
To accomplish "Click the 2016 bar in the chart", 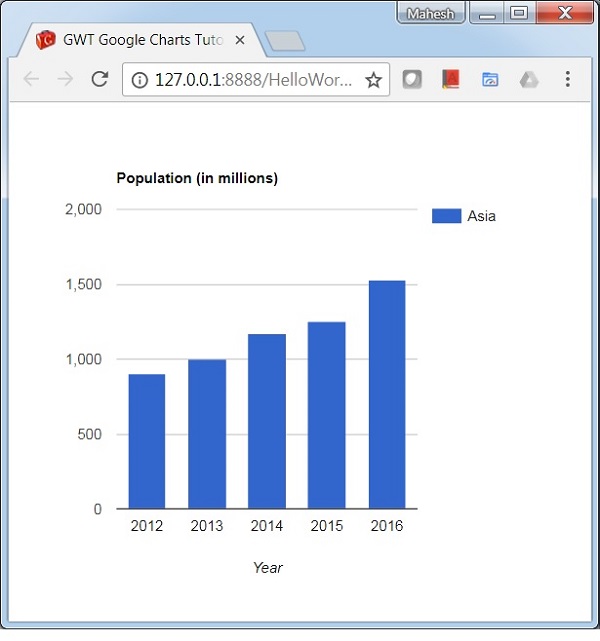I will pyautogui.click(x=387, y=395).
